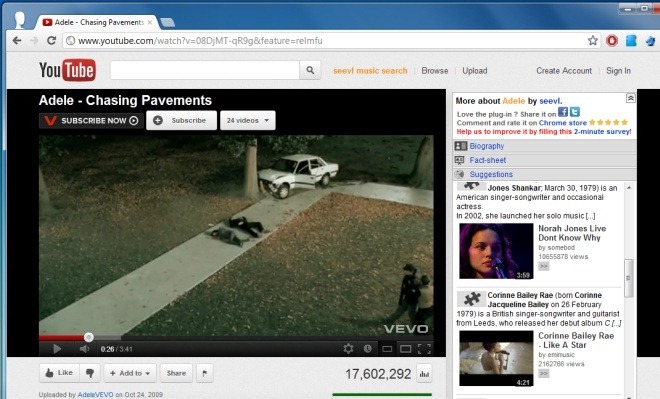Click the >> button under Norah Jones video
Screen dimensions: 660x399
click(x=544, y=266)
